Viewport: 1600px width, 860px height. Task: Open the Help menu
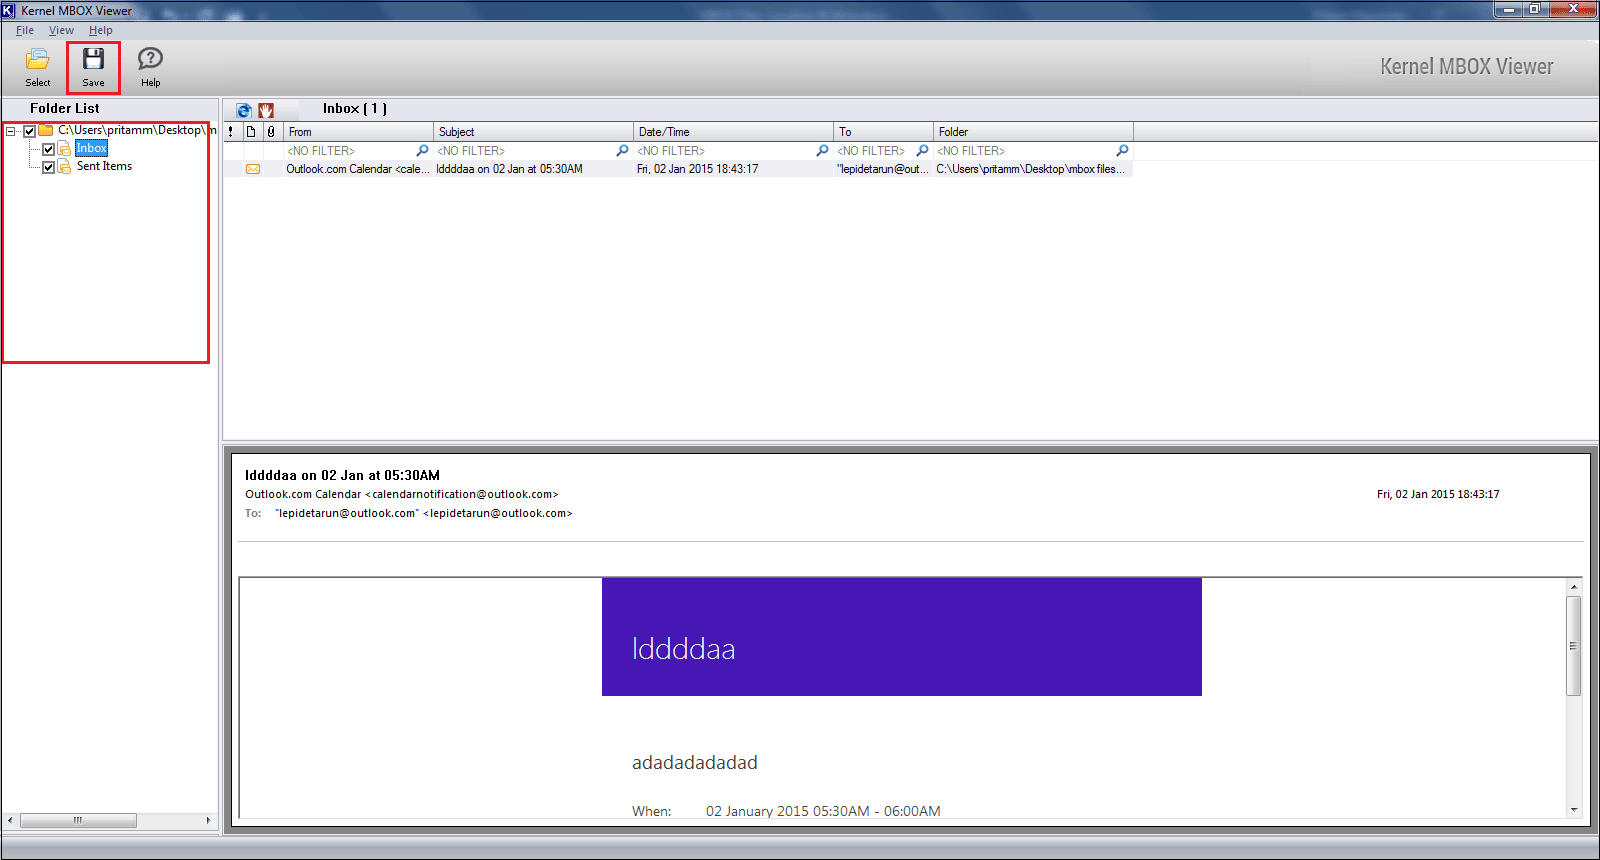pos(100,30)
